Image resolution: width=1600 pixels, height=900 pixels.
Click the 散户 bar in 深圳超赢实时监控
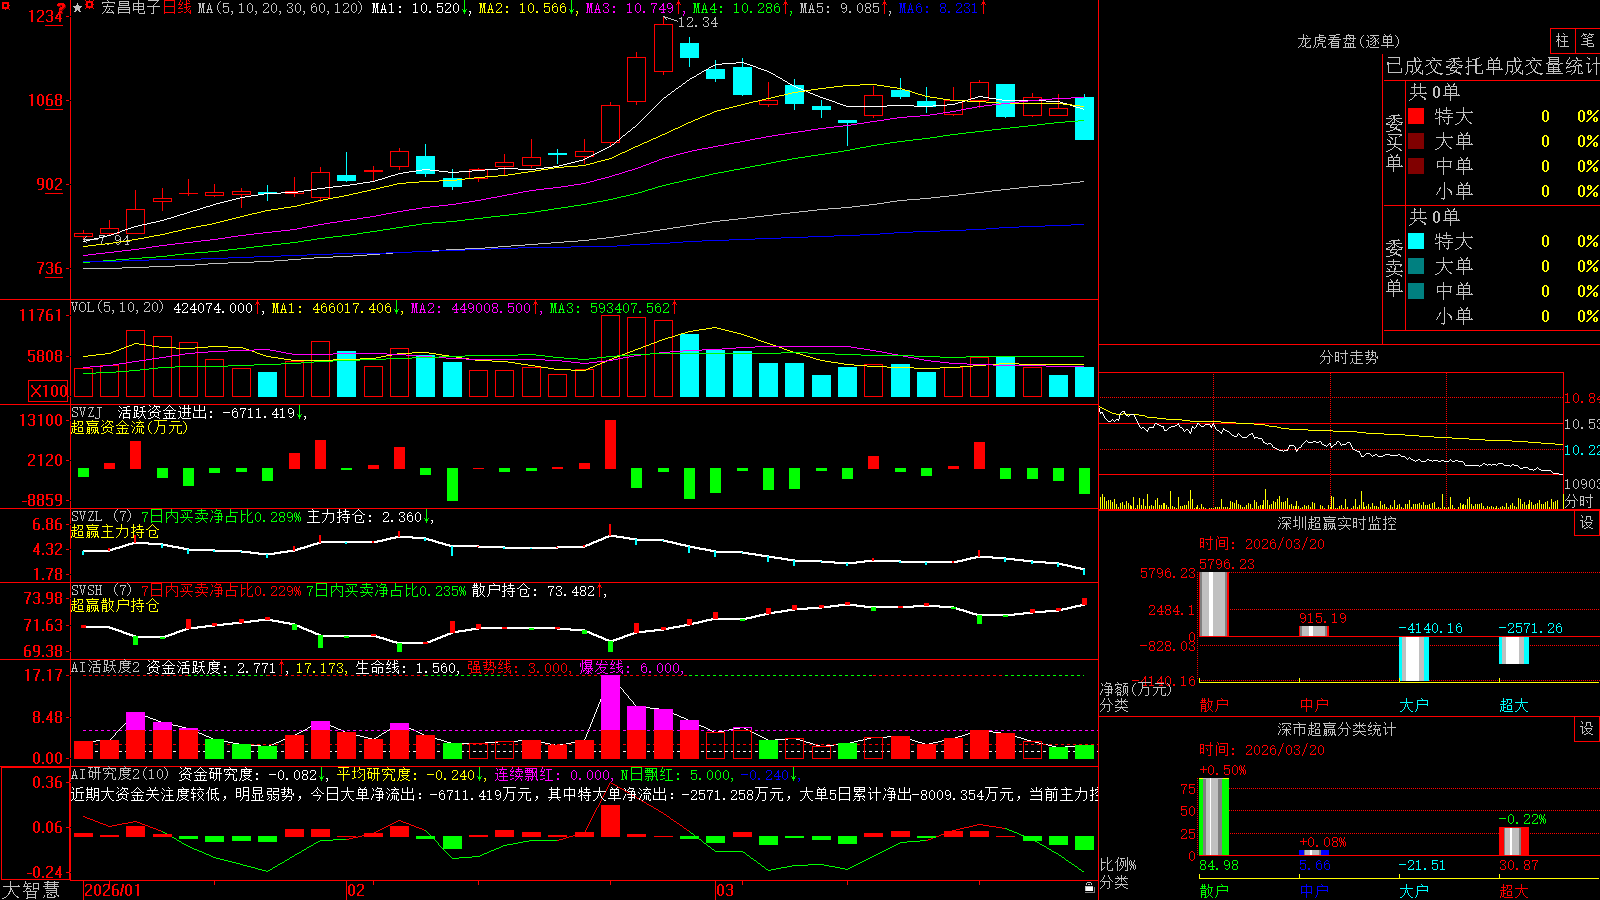pos(1214,604)
